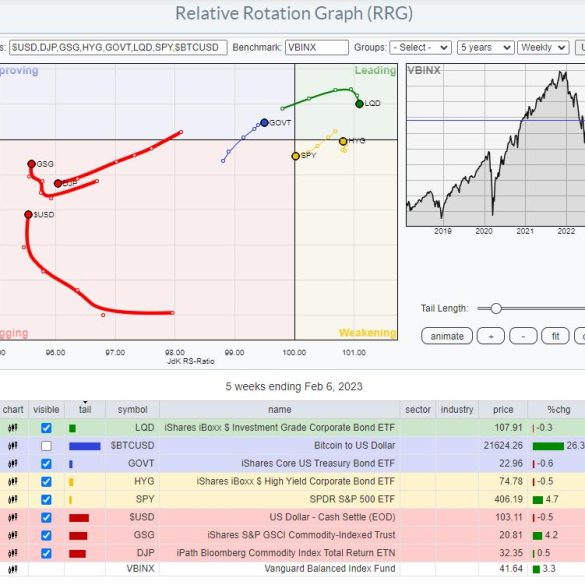
Task: Open chart icon for GSG row
Action: click(13, 535)
